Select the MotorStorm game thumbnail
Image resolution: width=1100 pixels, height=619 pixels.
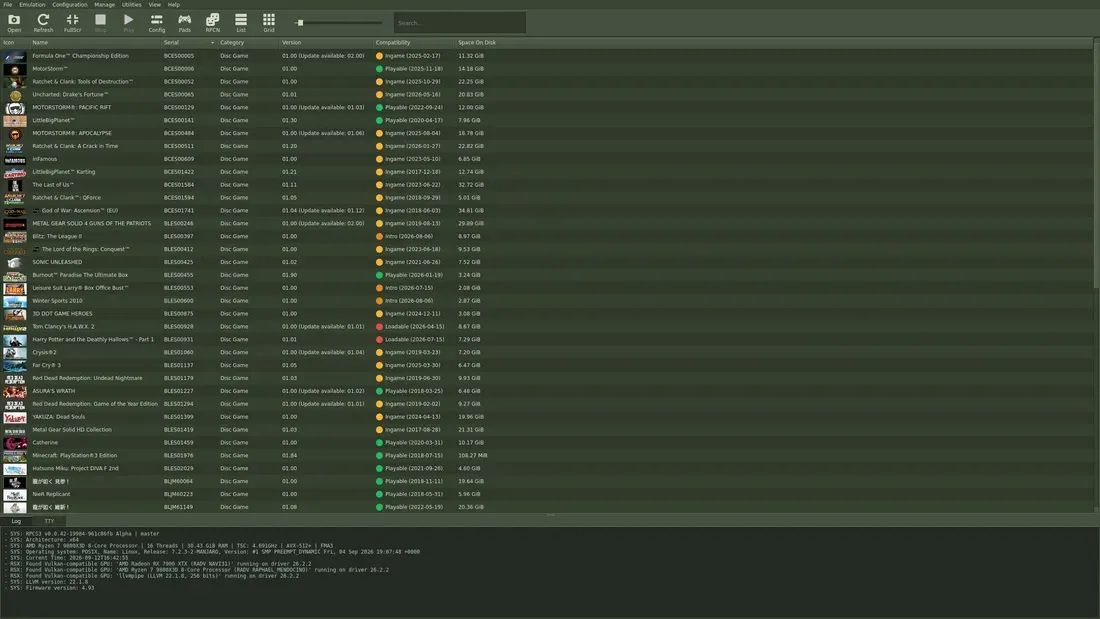click(15, 69)
